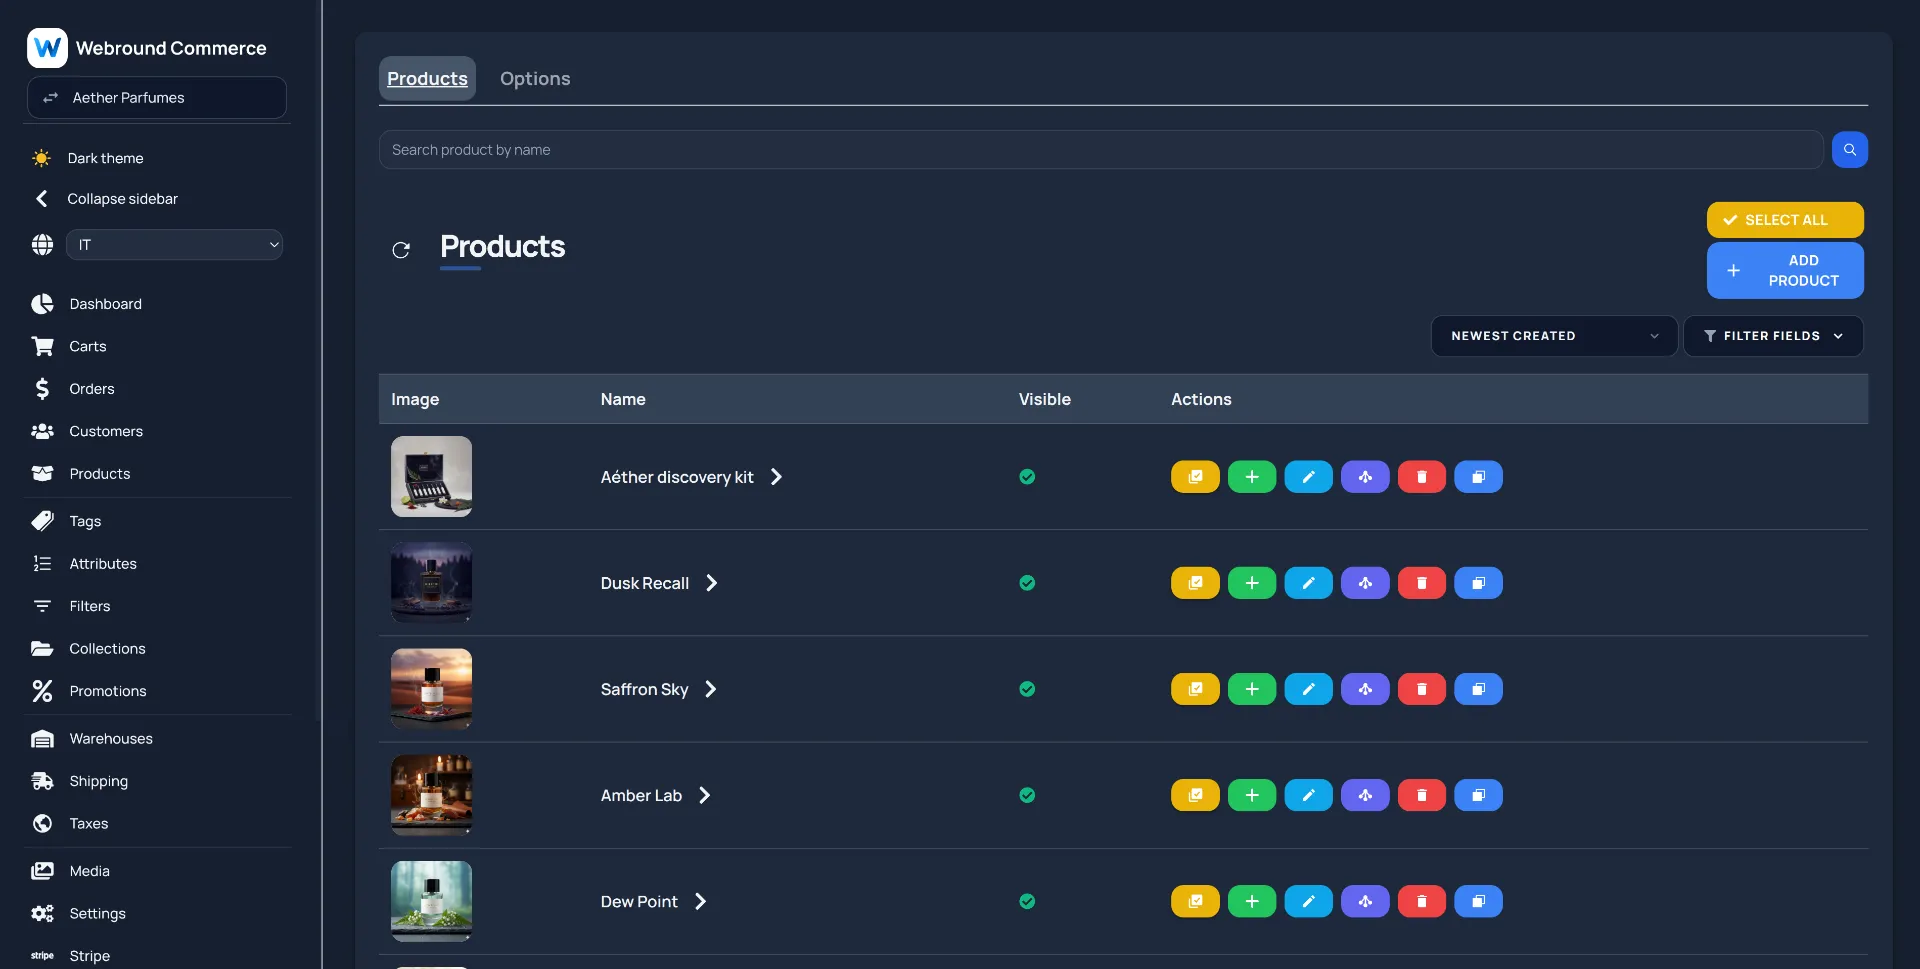Click green plus button for Amber Lab
The width and height of the screenshot is (1920, 969).
click(1251, 795)
